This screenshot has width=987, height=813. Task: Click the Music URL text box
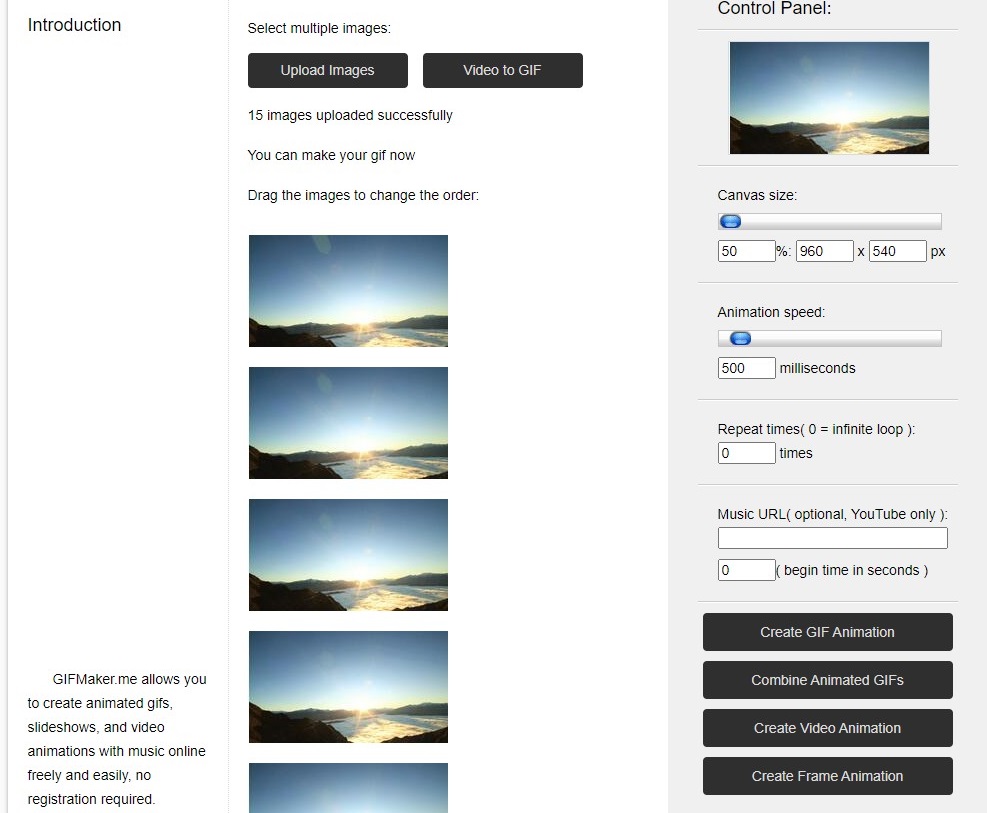point(832,538)
